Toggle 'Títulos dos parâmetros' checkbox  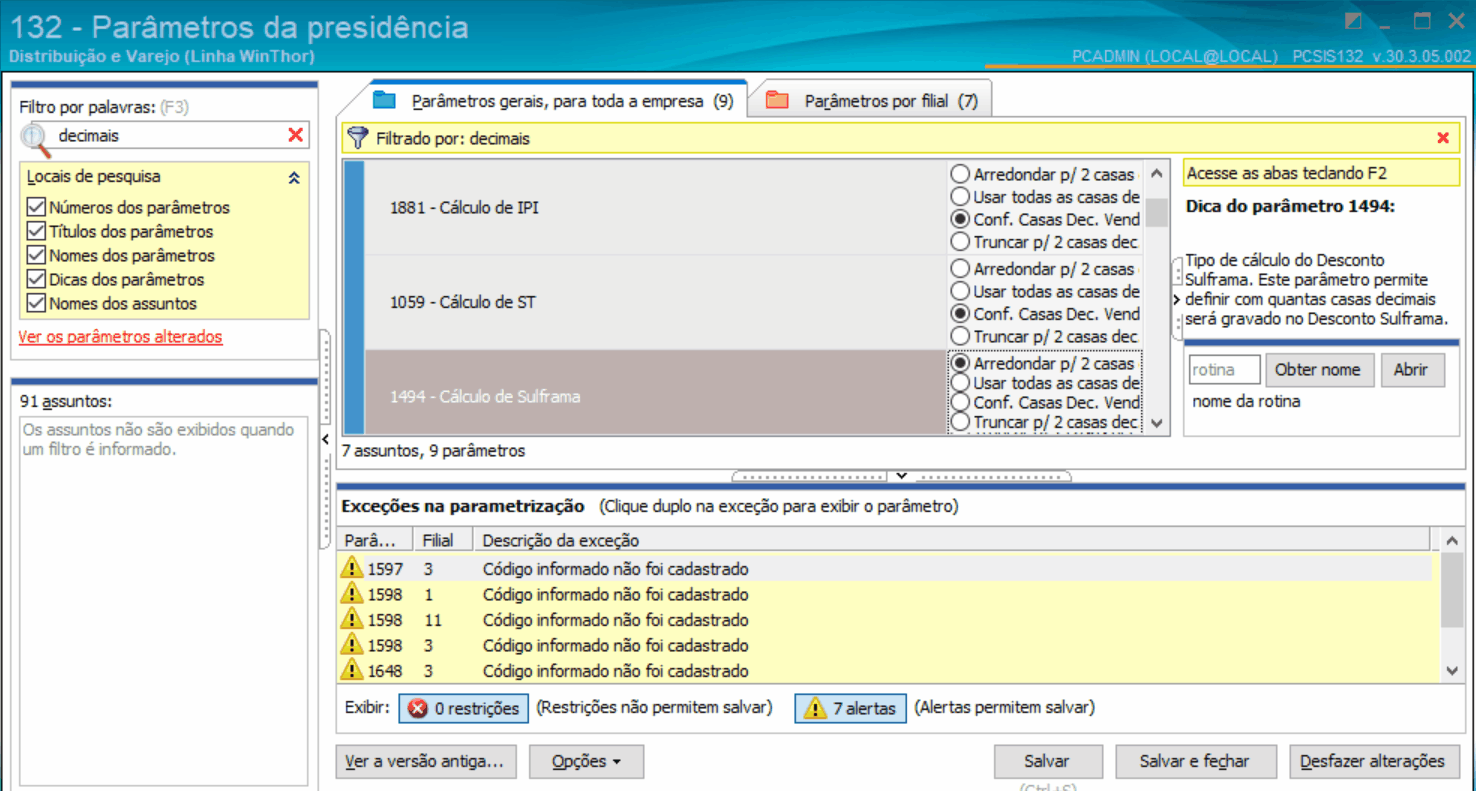(37, 231)
